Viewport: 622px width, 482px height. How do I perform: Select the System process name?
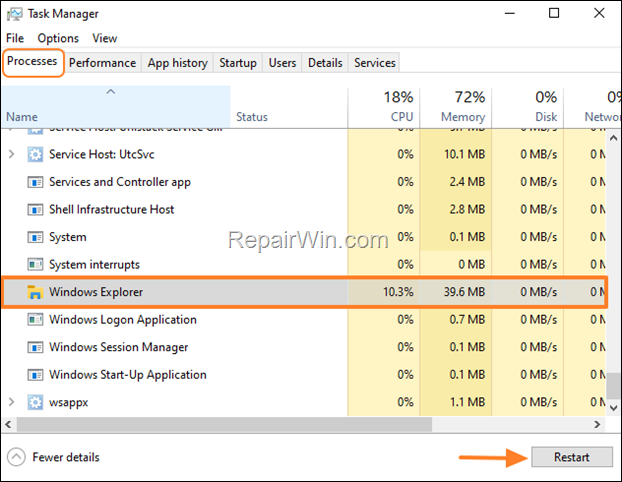67,237
